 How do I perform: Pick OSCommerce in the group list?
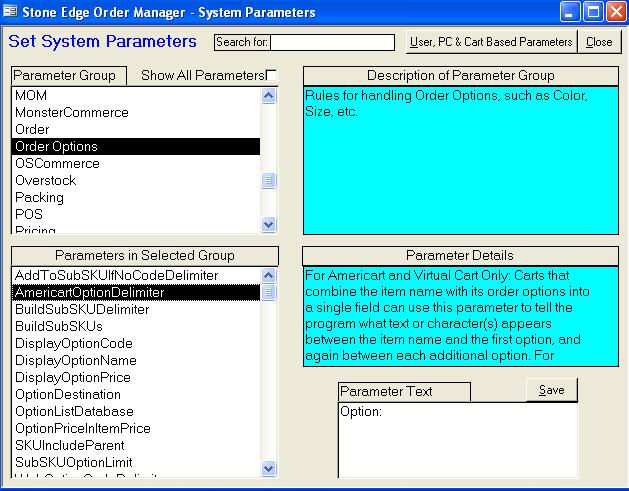point(136,163)
